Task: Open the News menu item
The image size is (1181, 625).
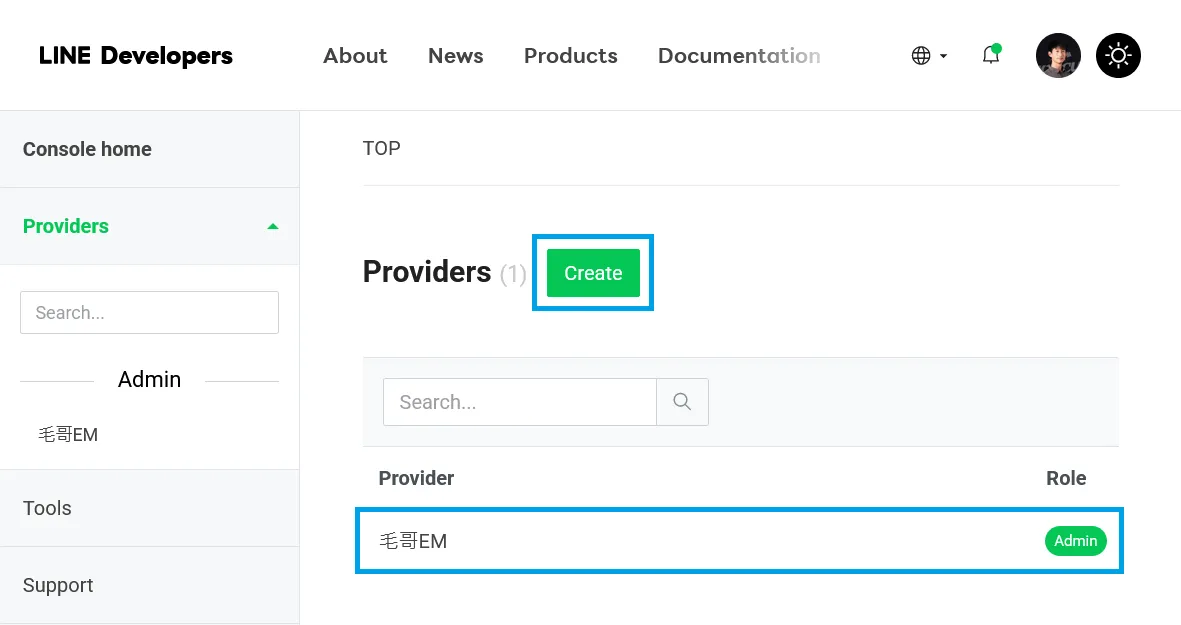Action: (456, 56)
